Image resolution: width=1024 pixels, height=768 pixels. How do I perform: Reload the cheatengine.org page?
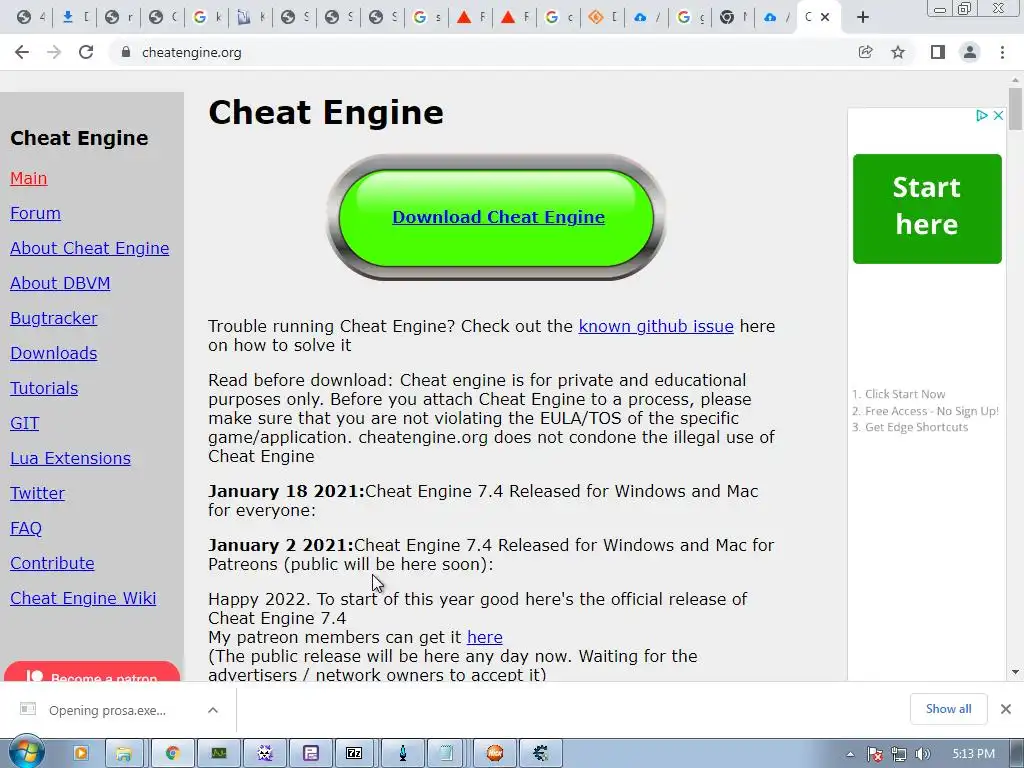coord(86,52)
